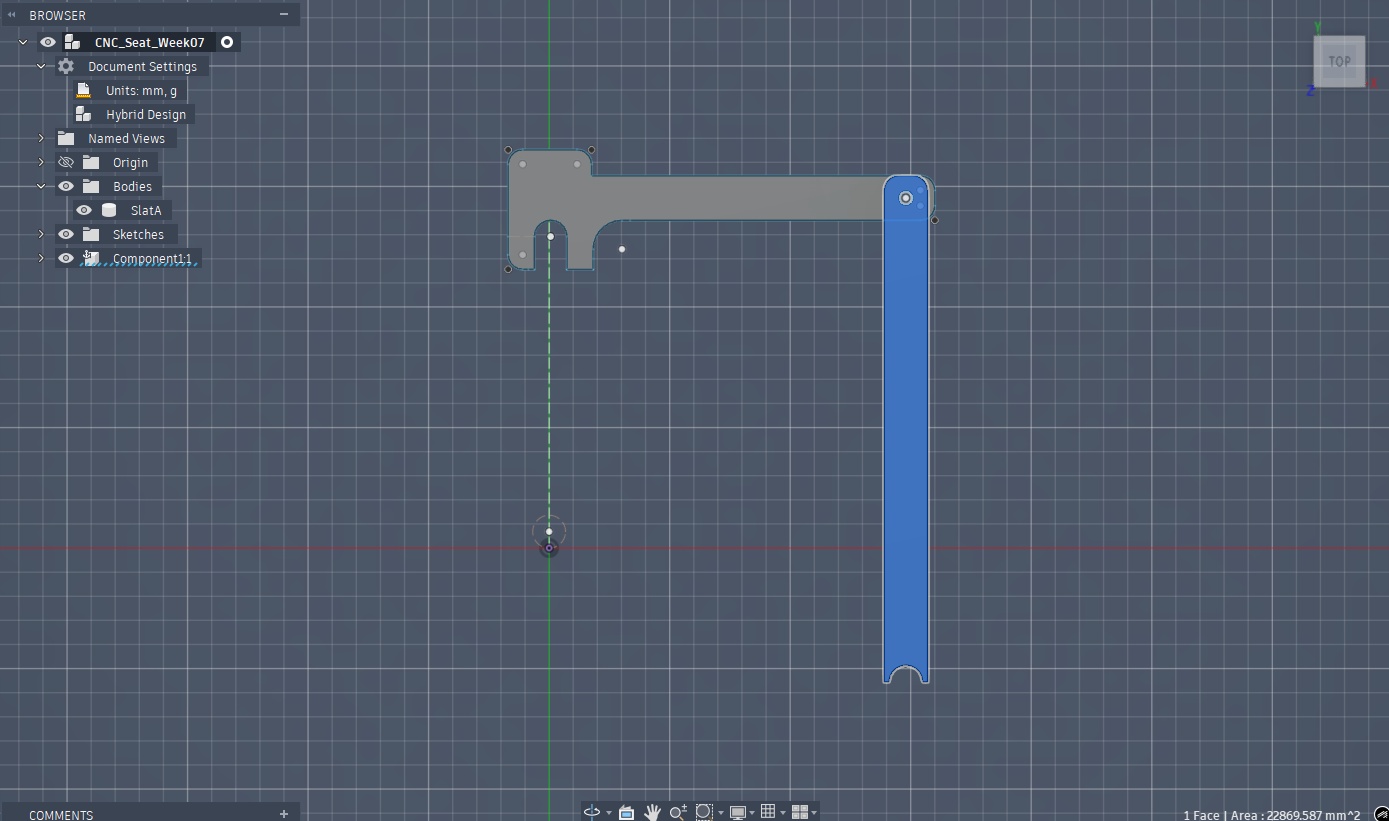Expand the Sketches folder

(41, 234)
